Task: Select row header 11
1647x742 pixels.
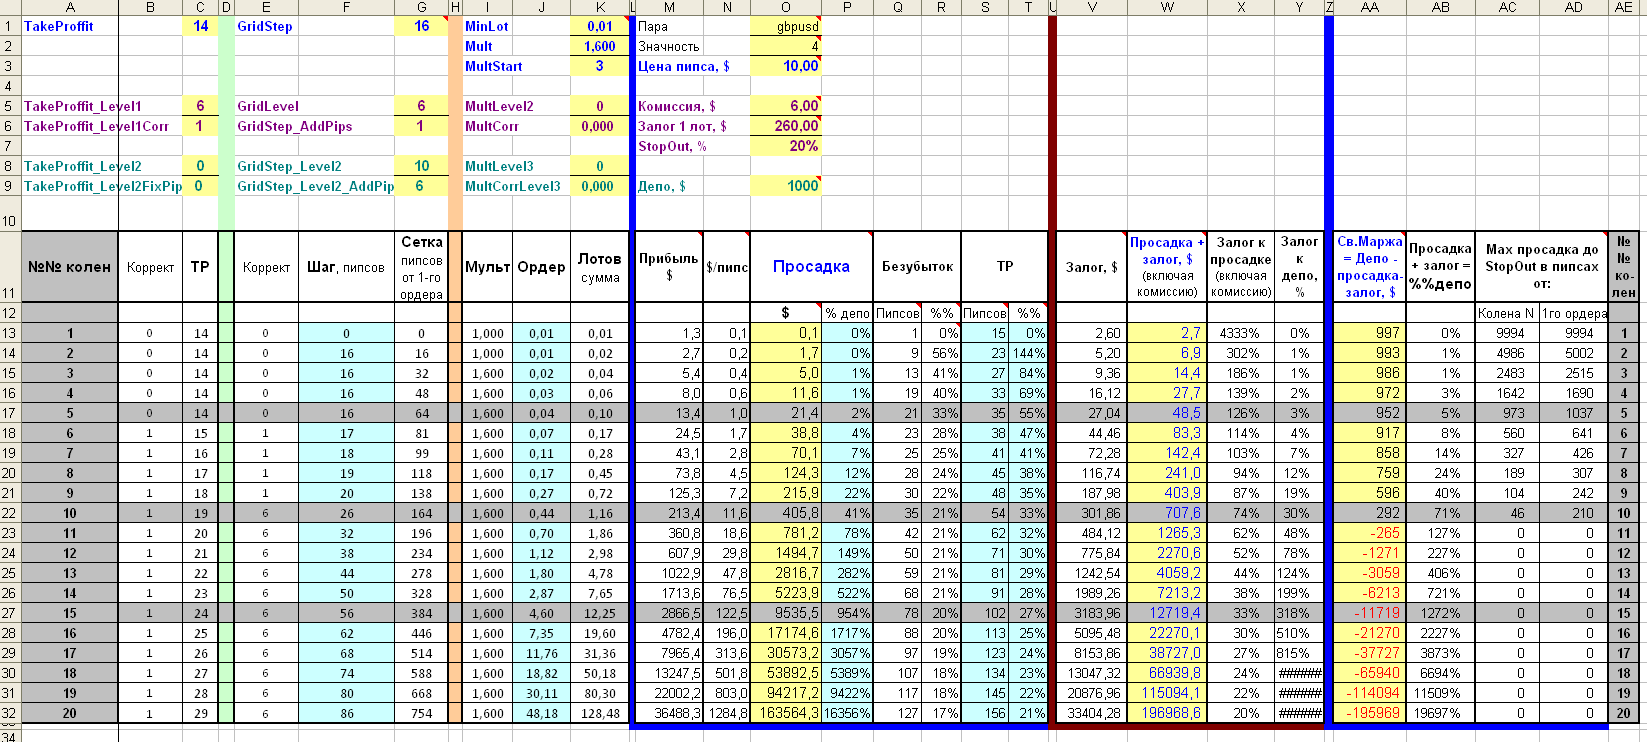Action: [10, 267]
